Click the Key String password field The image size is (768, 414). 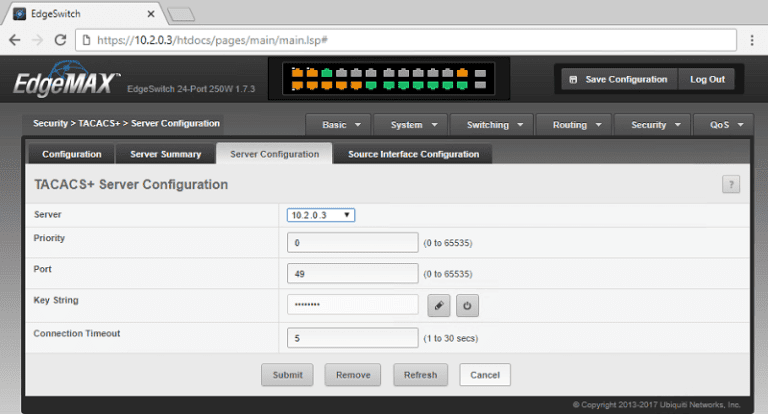point(353,304)
